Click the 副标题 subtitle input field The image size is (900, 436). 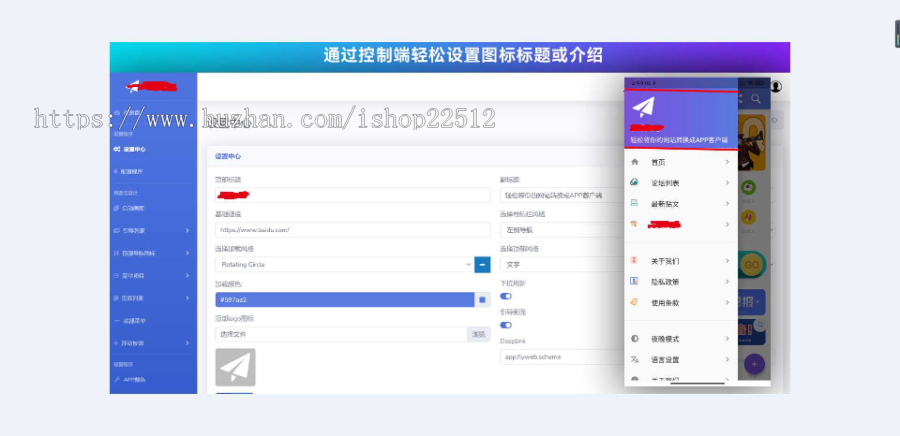[x=561, y=195]
